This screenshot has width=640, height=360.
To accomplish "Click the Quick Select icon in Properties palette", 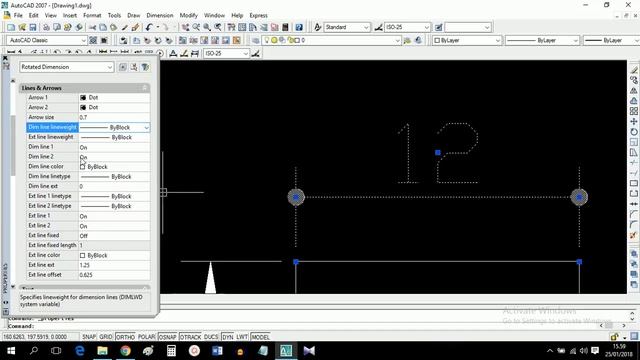I will [x=145, y=67].
